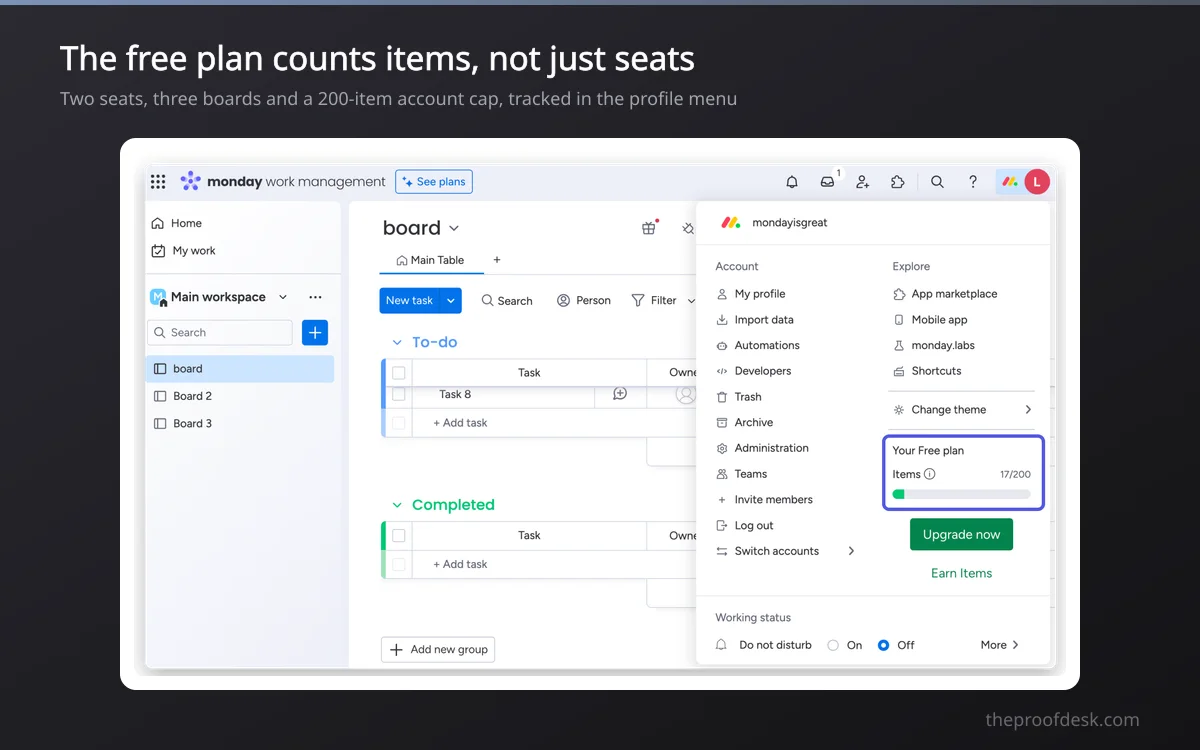This screenshot has height=750, width=1200.
Task: Click Search in the board toolbar
Action: (x=507, y=300)
